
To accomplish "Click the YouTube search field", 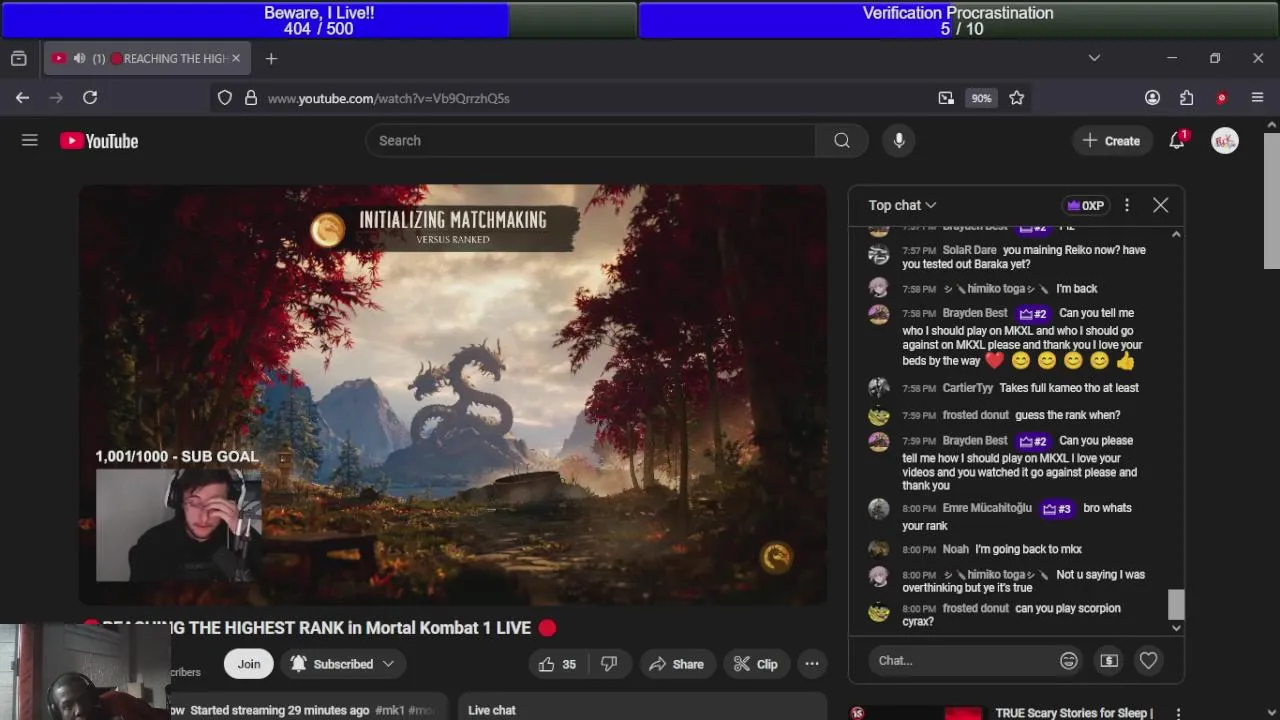I will [x=590, y=141].
